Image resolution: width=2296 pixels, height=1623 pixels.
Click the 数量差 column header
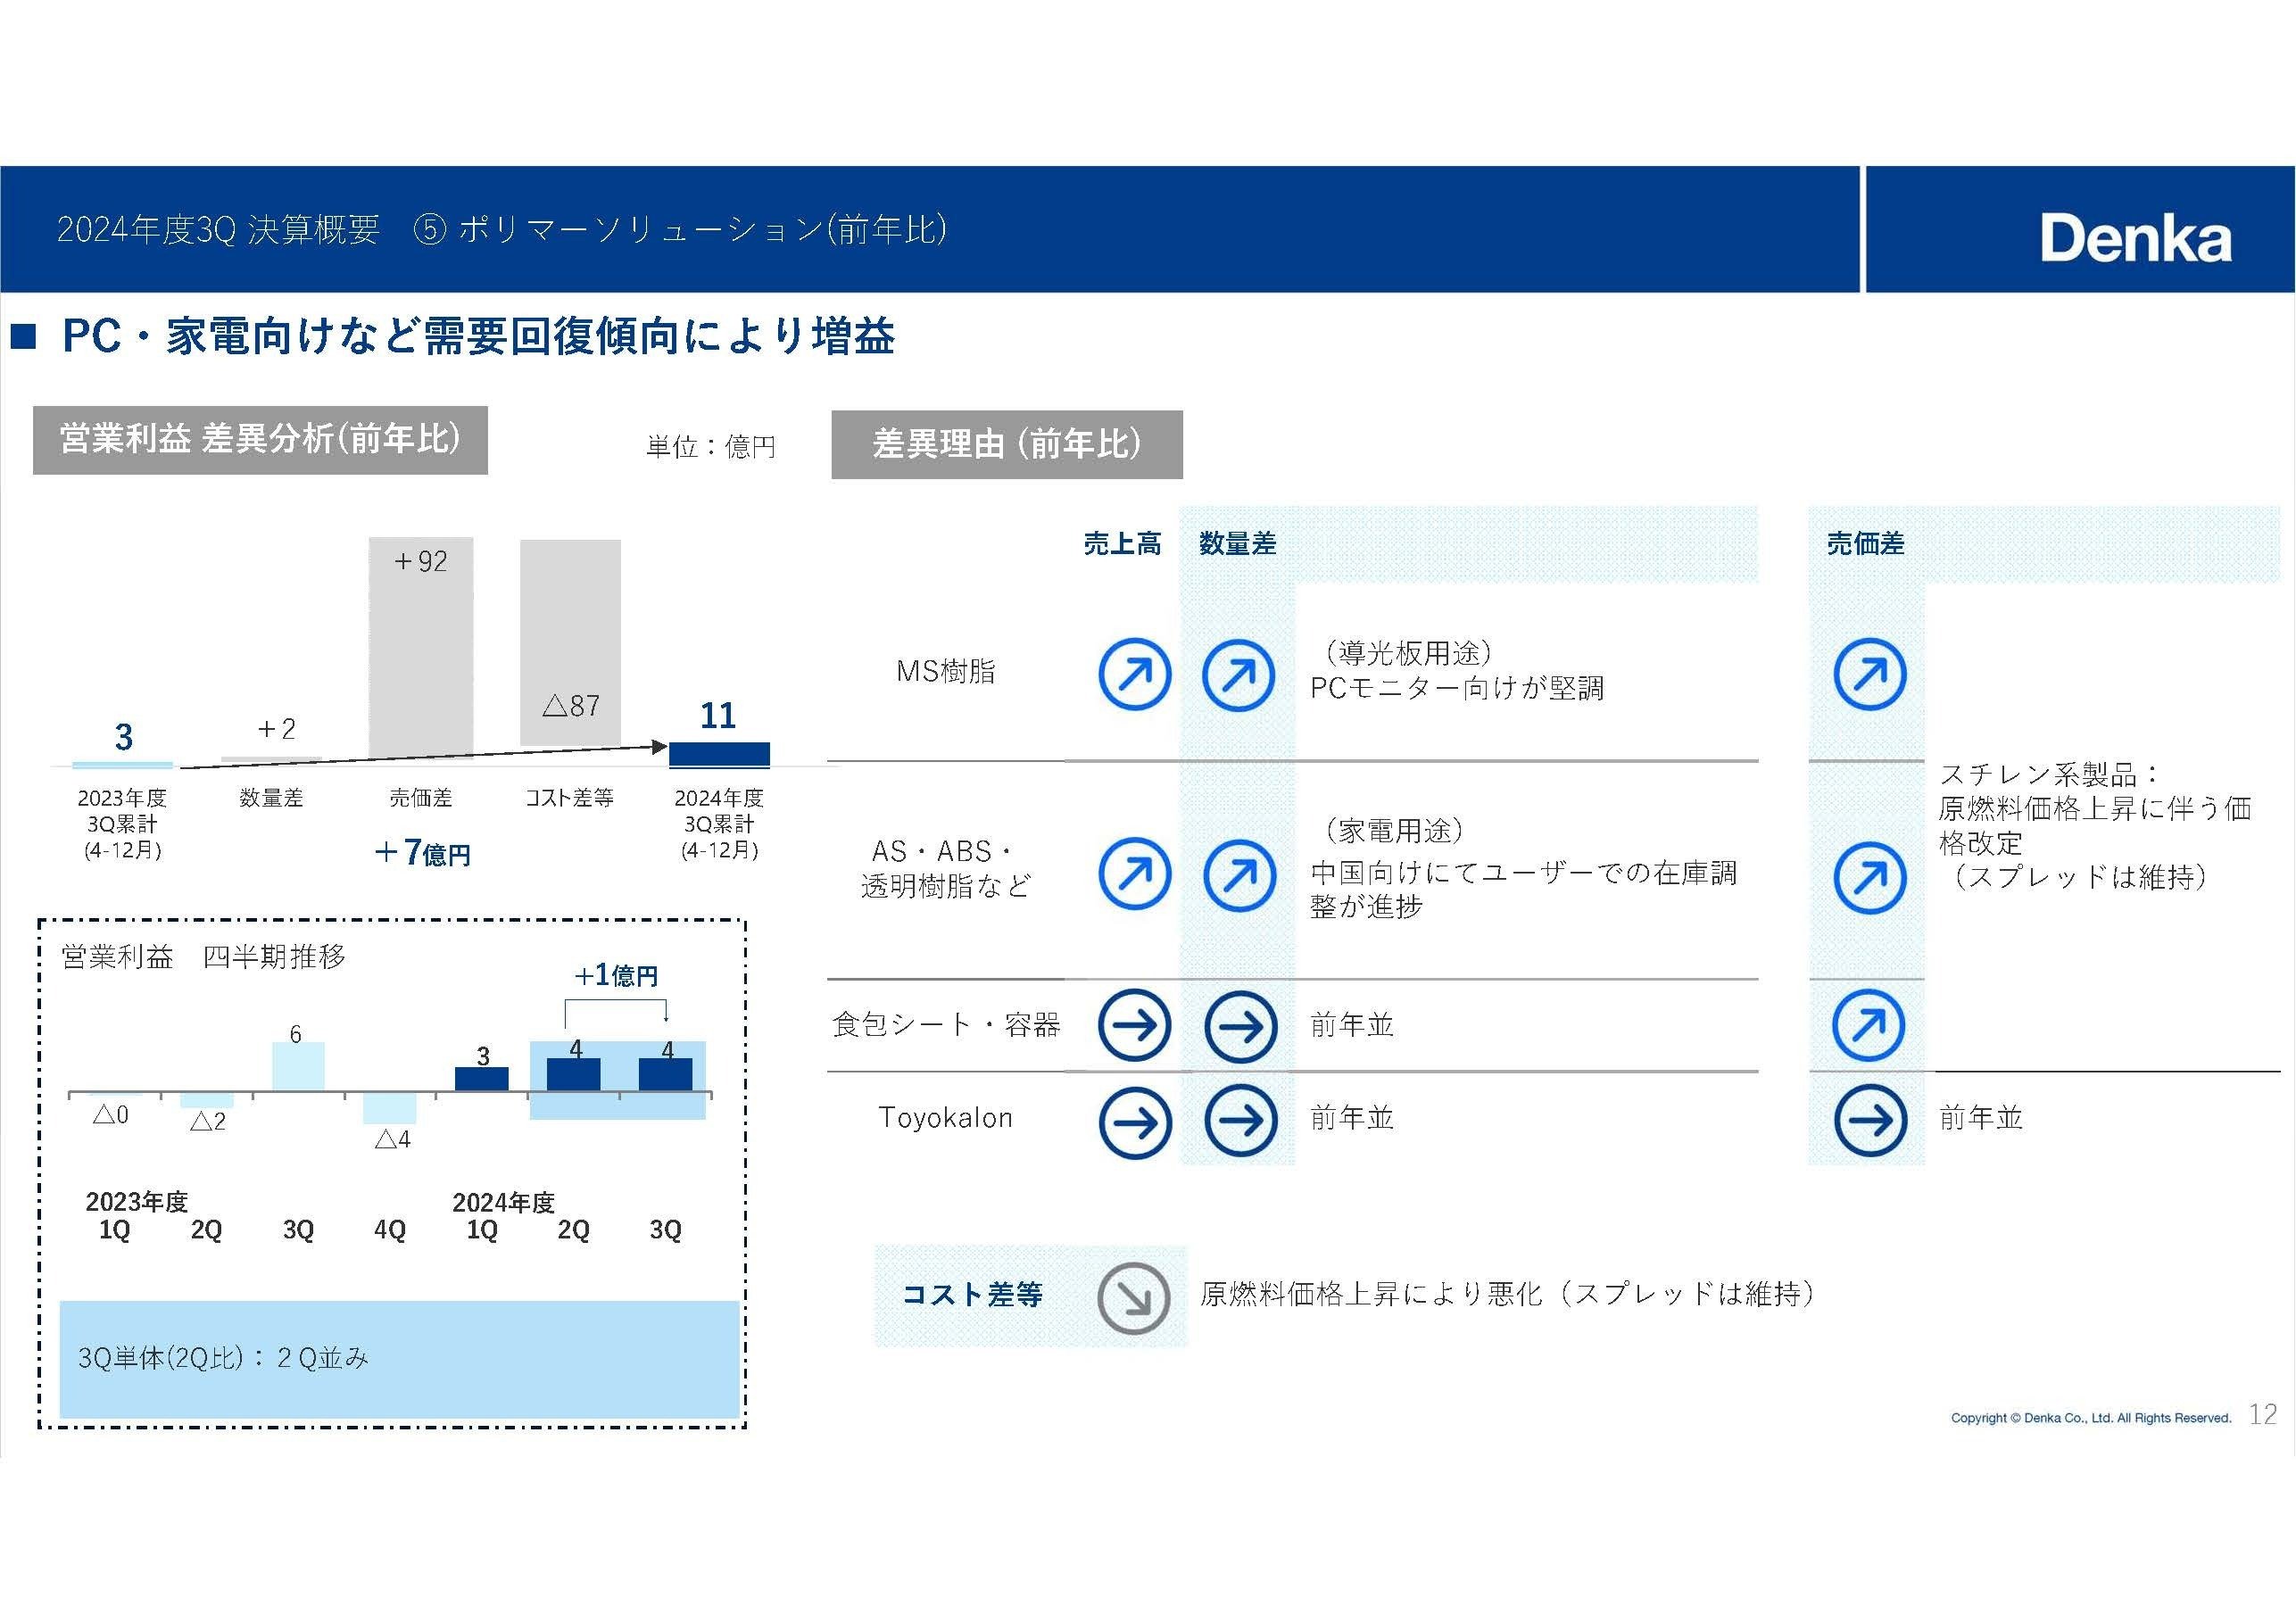pos(1237,544)
